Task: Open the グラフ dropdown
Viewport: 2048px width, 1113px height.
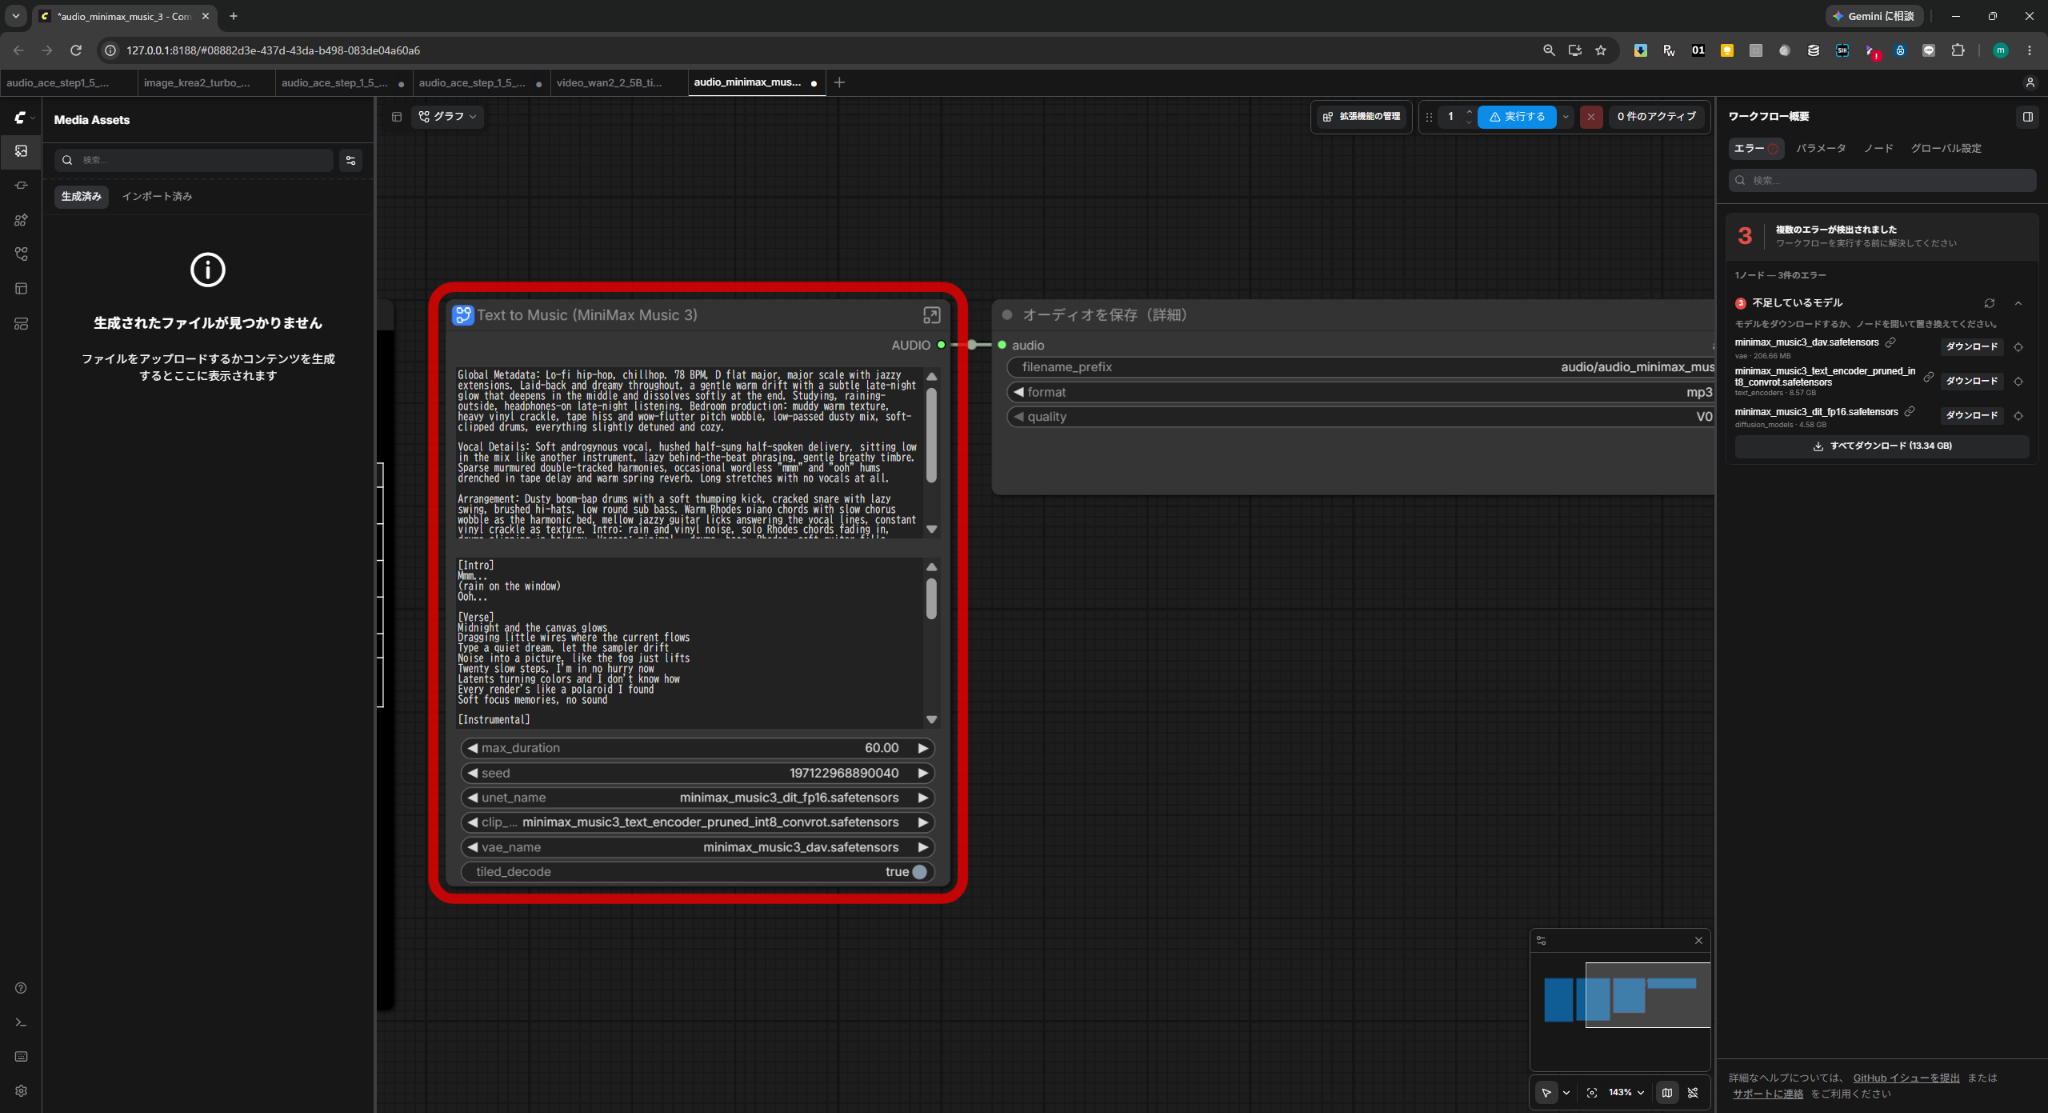Action: click(x=448, y=117)
